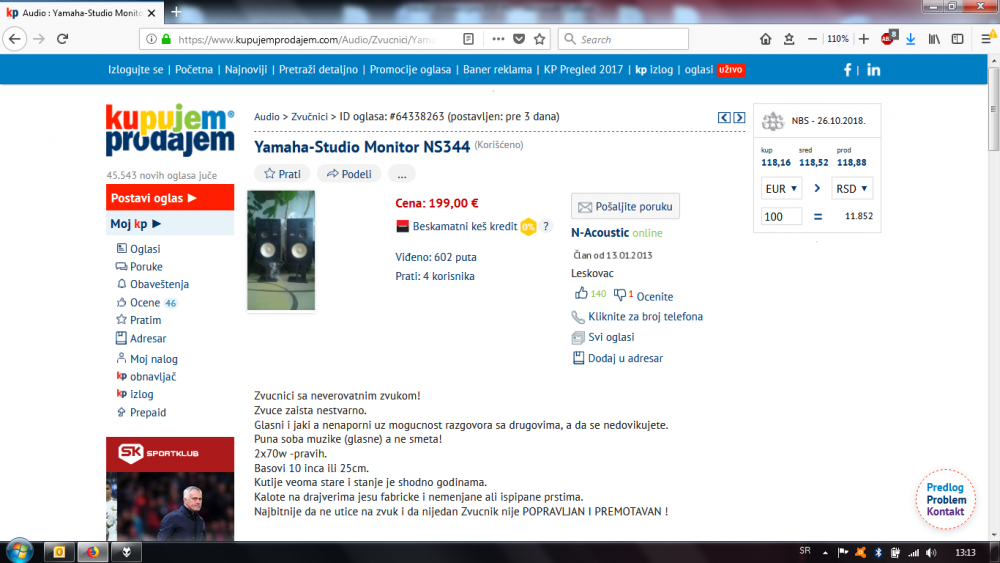The width and height of the screenshot is (1000, 563).
Task: Open Firefox reader view icon
Action: tap(469, 39)
